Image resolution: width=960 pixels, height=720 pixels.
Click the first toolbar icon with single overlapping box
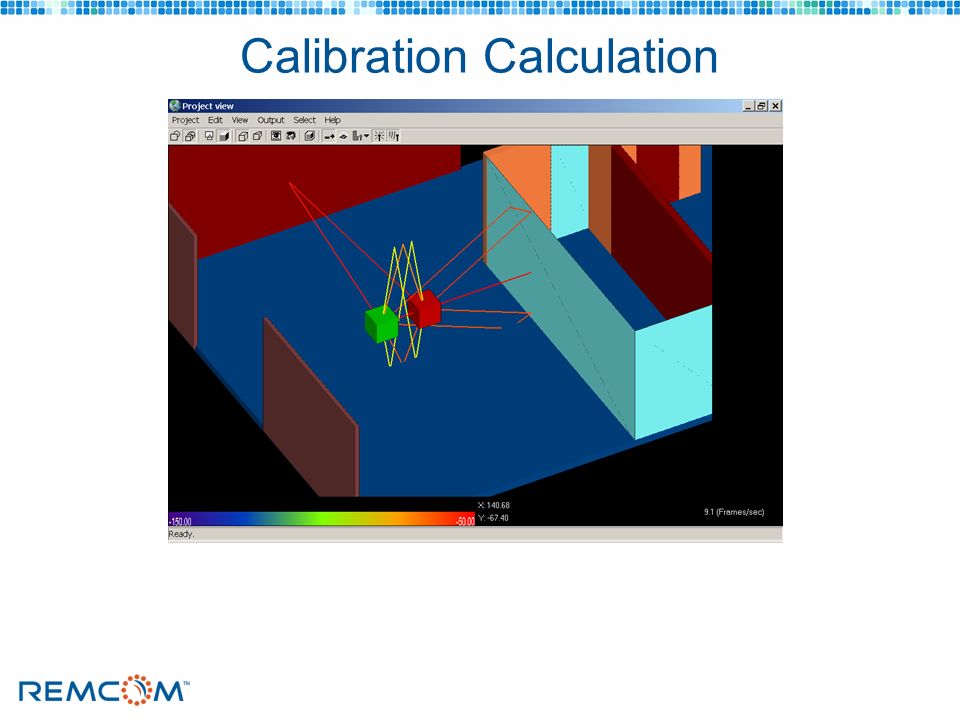(x=175, y=136)
